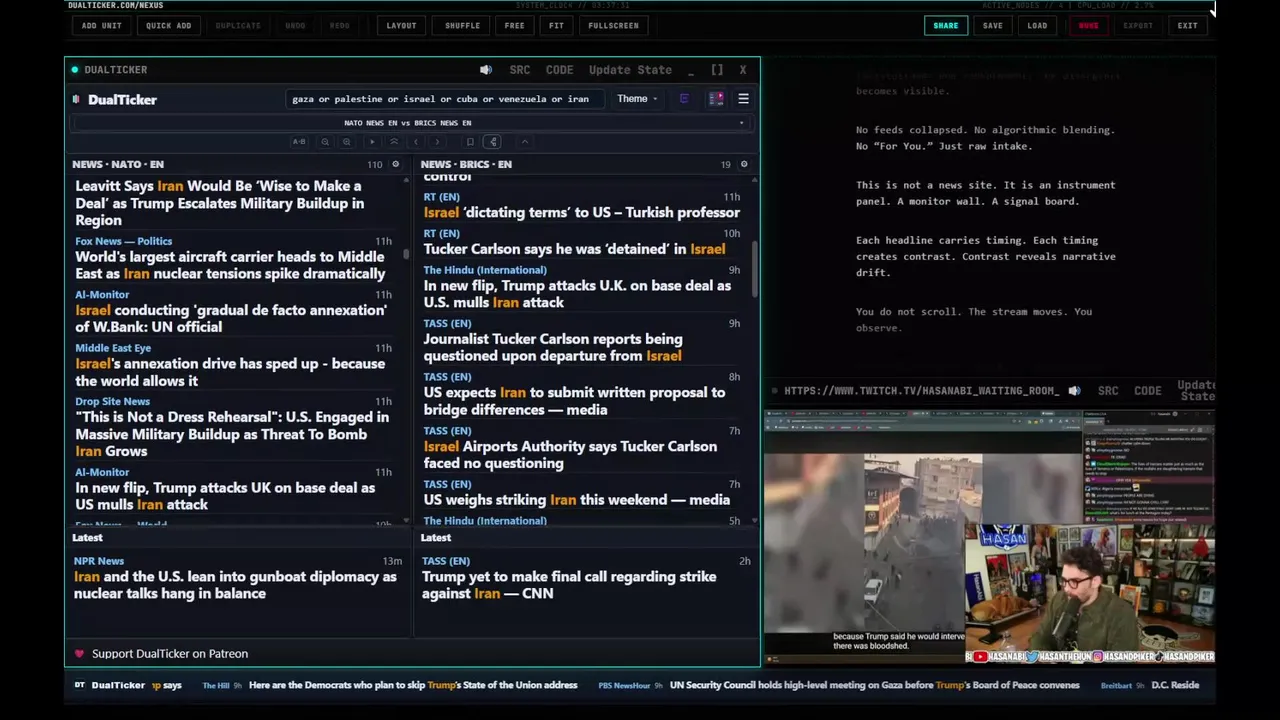Open BRICS column settings gear
1280x720 pixels.
[743, 164]
